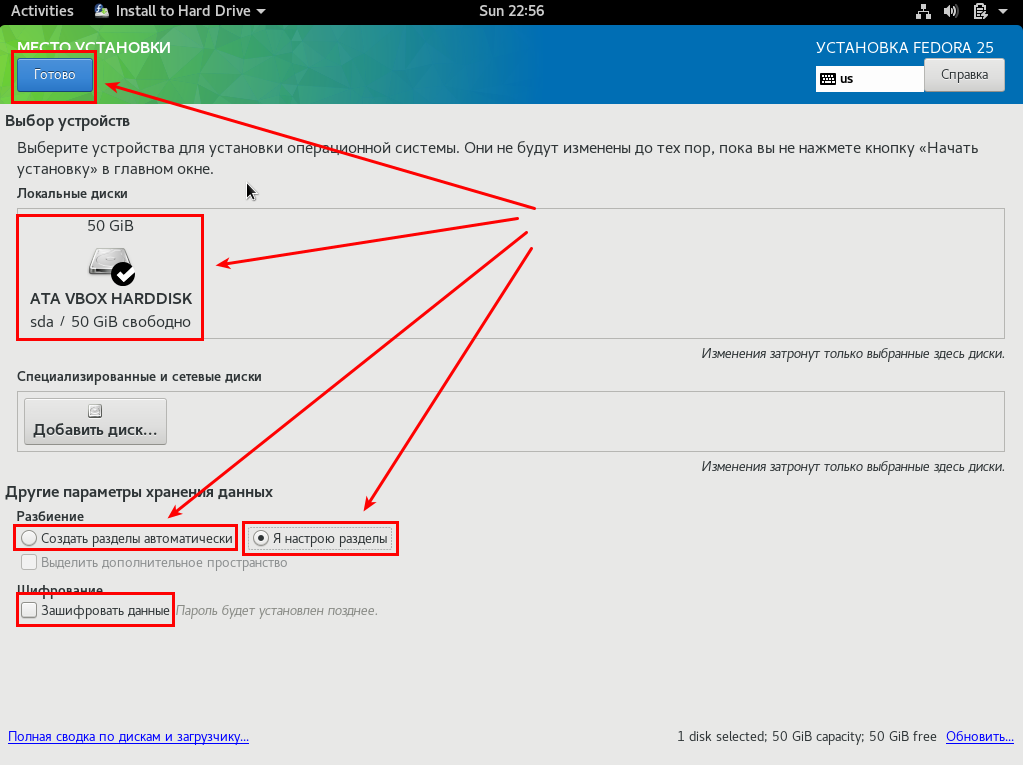Click the volume speaker icon
The width and height of the screenshot is (1023, 765).
pos(951,11)
